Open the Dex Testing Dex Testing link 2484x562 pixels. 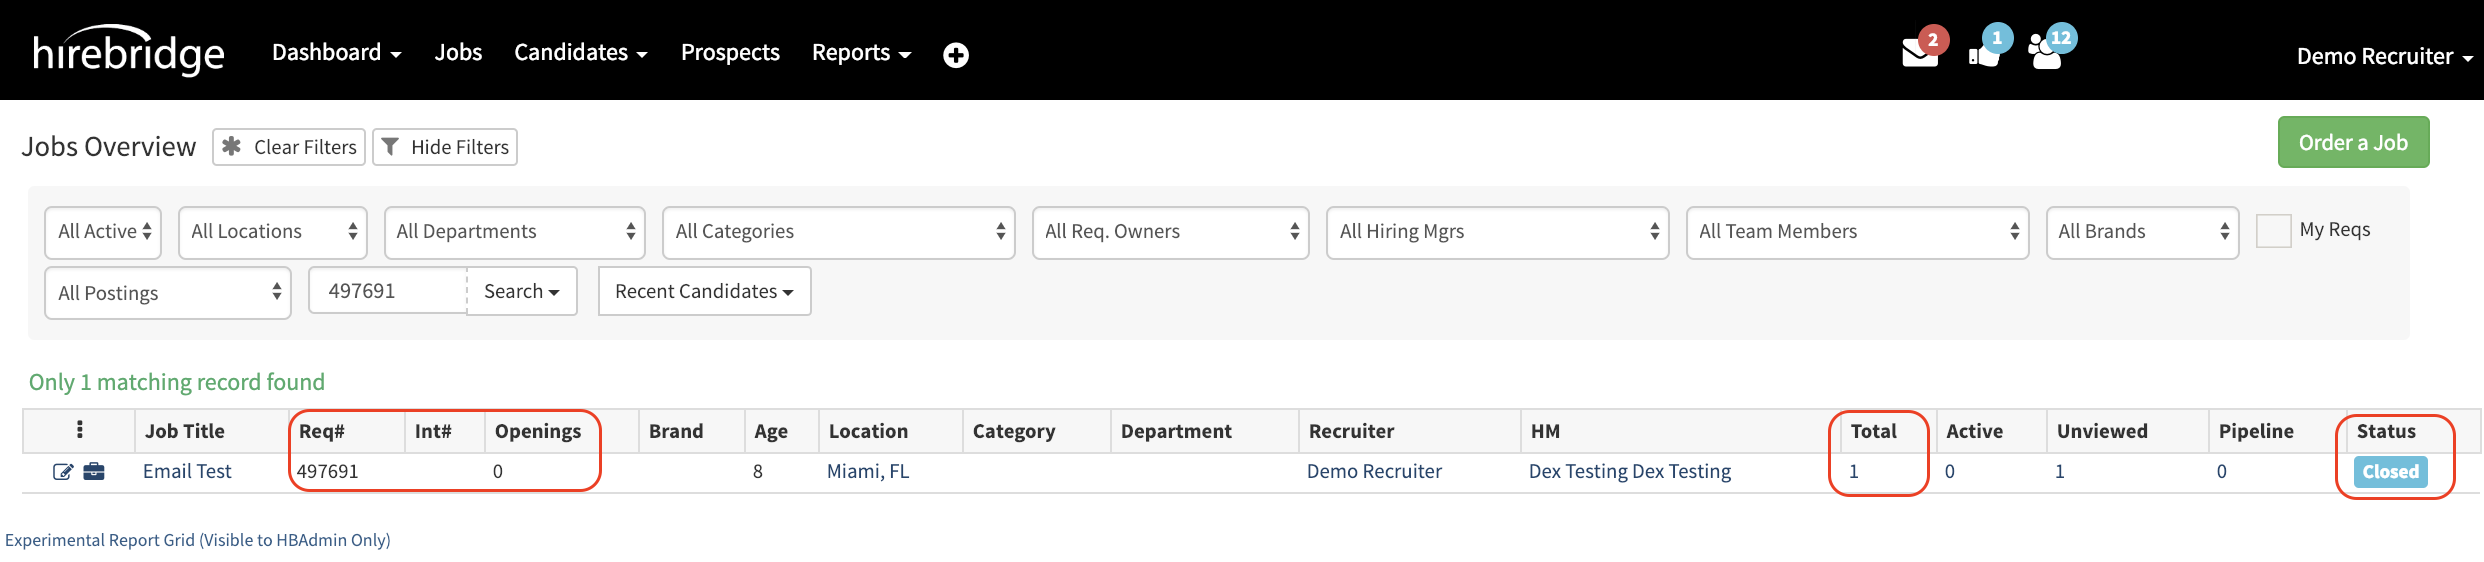tap(1630, 471)
